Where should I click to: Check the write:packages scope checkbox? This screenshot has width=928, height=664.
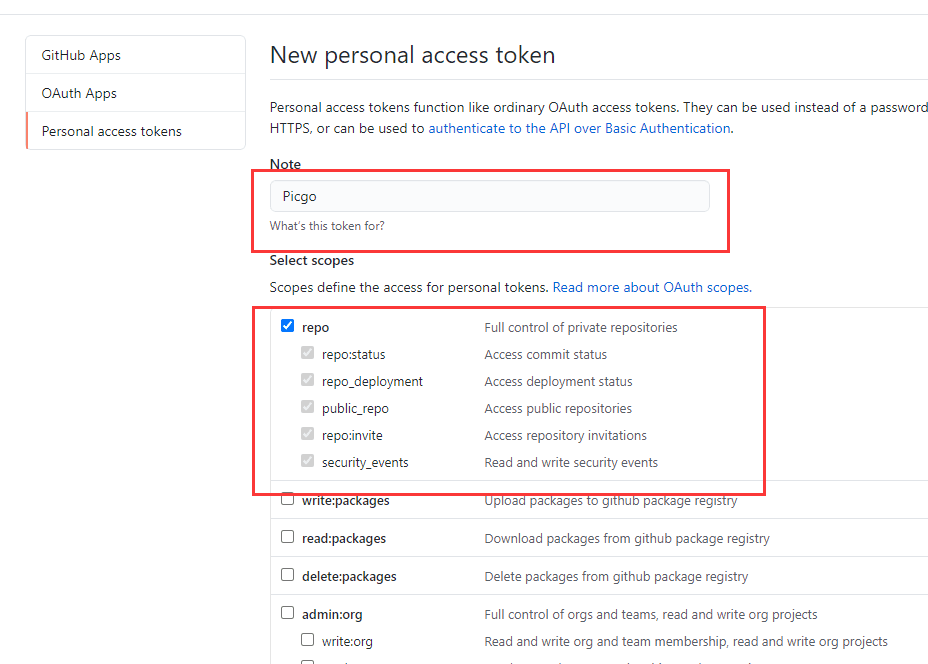[288, 499]
